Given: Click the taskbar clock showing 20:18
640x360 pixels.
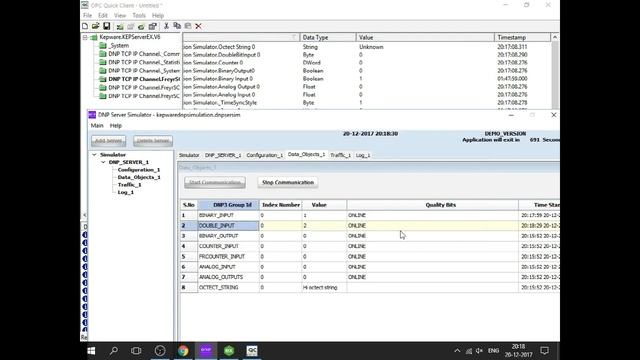Looking at the screenshot, I should [x=518, y=351].
